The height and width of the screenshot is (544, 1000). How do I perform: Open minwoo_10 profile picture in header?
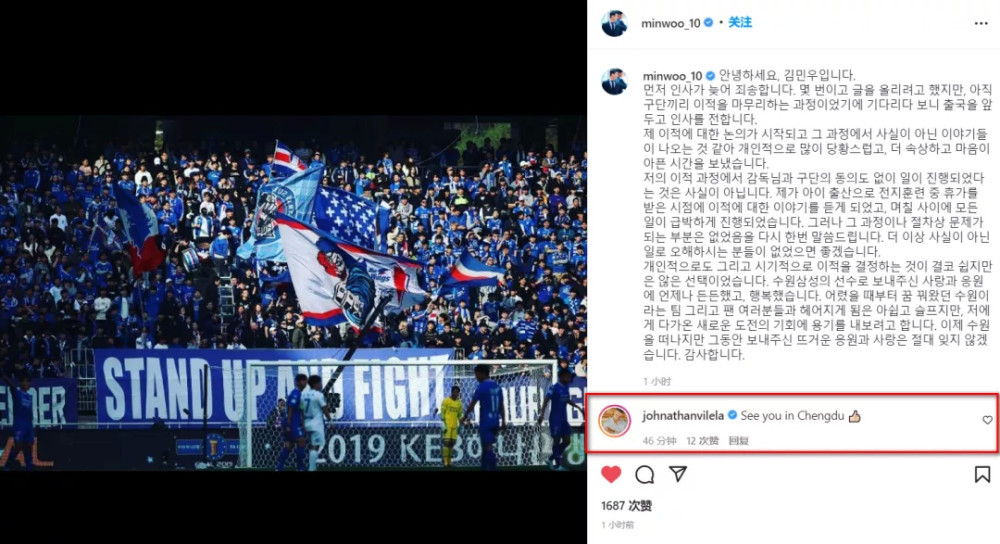614,24
